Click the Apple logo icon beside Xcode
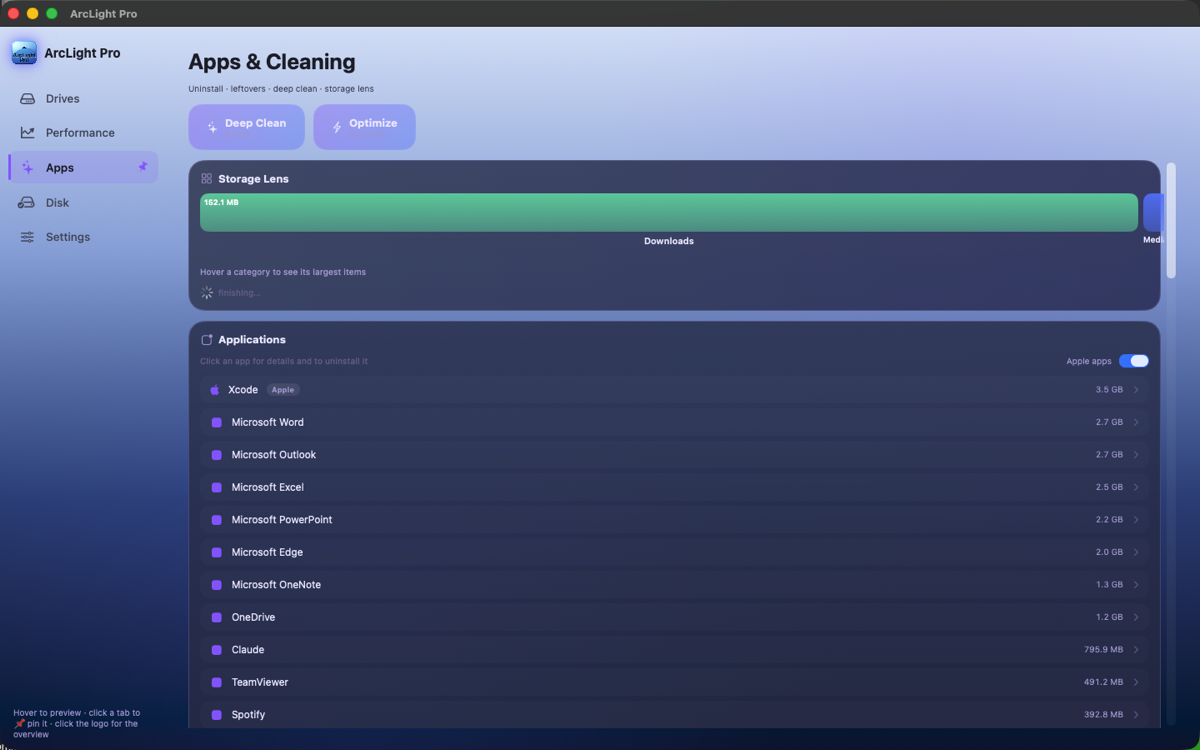Screen dimensions: 1200x750 pos(214,390)
